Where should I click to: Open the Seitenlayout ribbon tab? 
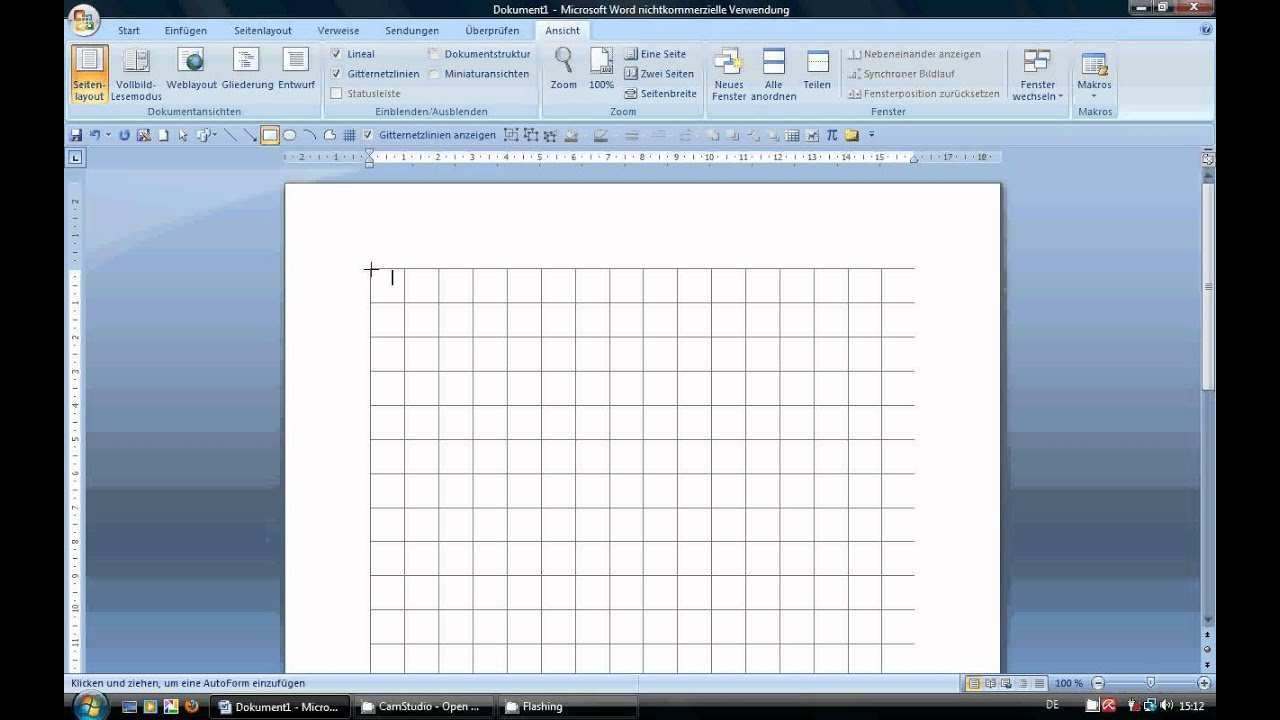[x=263, y=31]
